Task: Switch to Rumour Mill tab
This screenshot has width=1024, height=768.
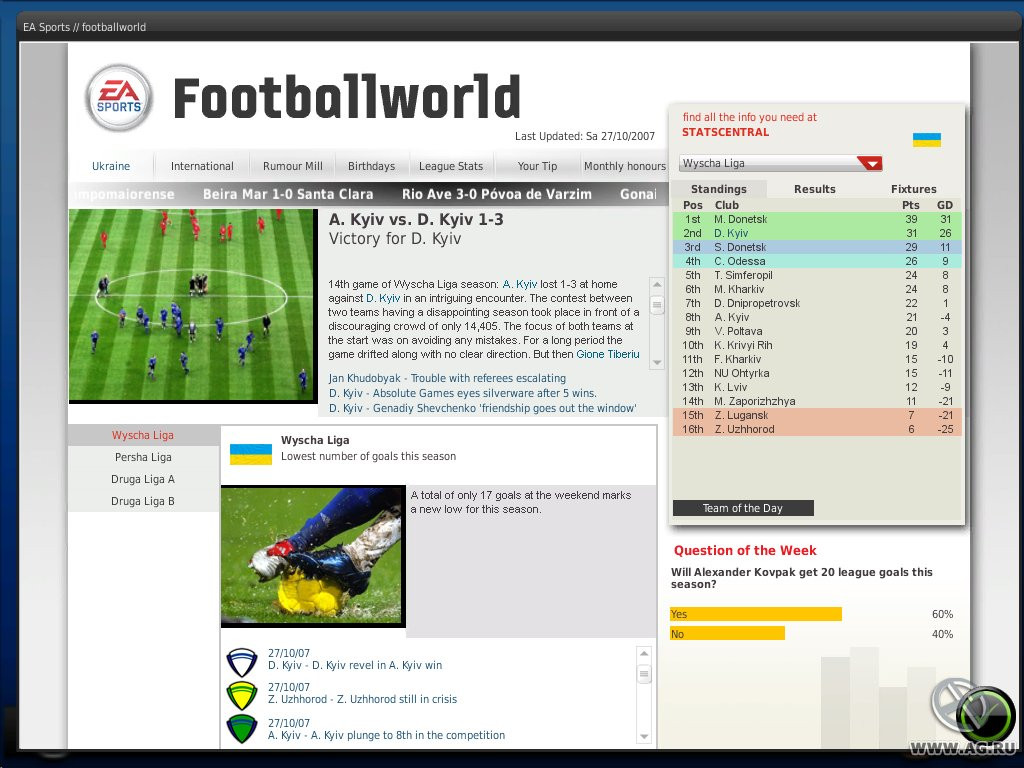Action: [293, 166]
